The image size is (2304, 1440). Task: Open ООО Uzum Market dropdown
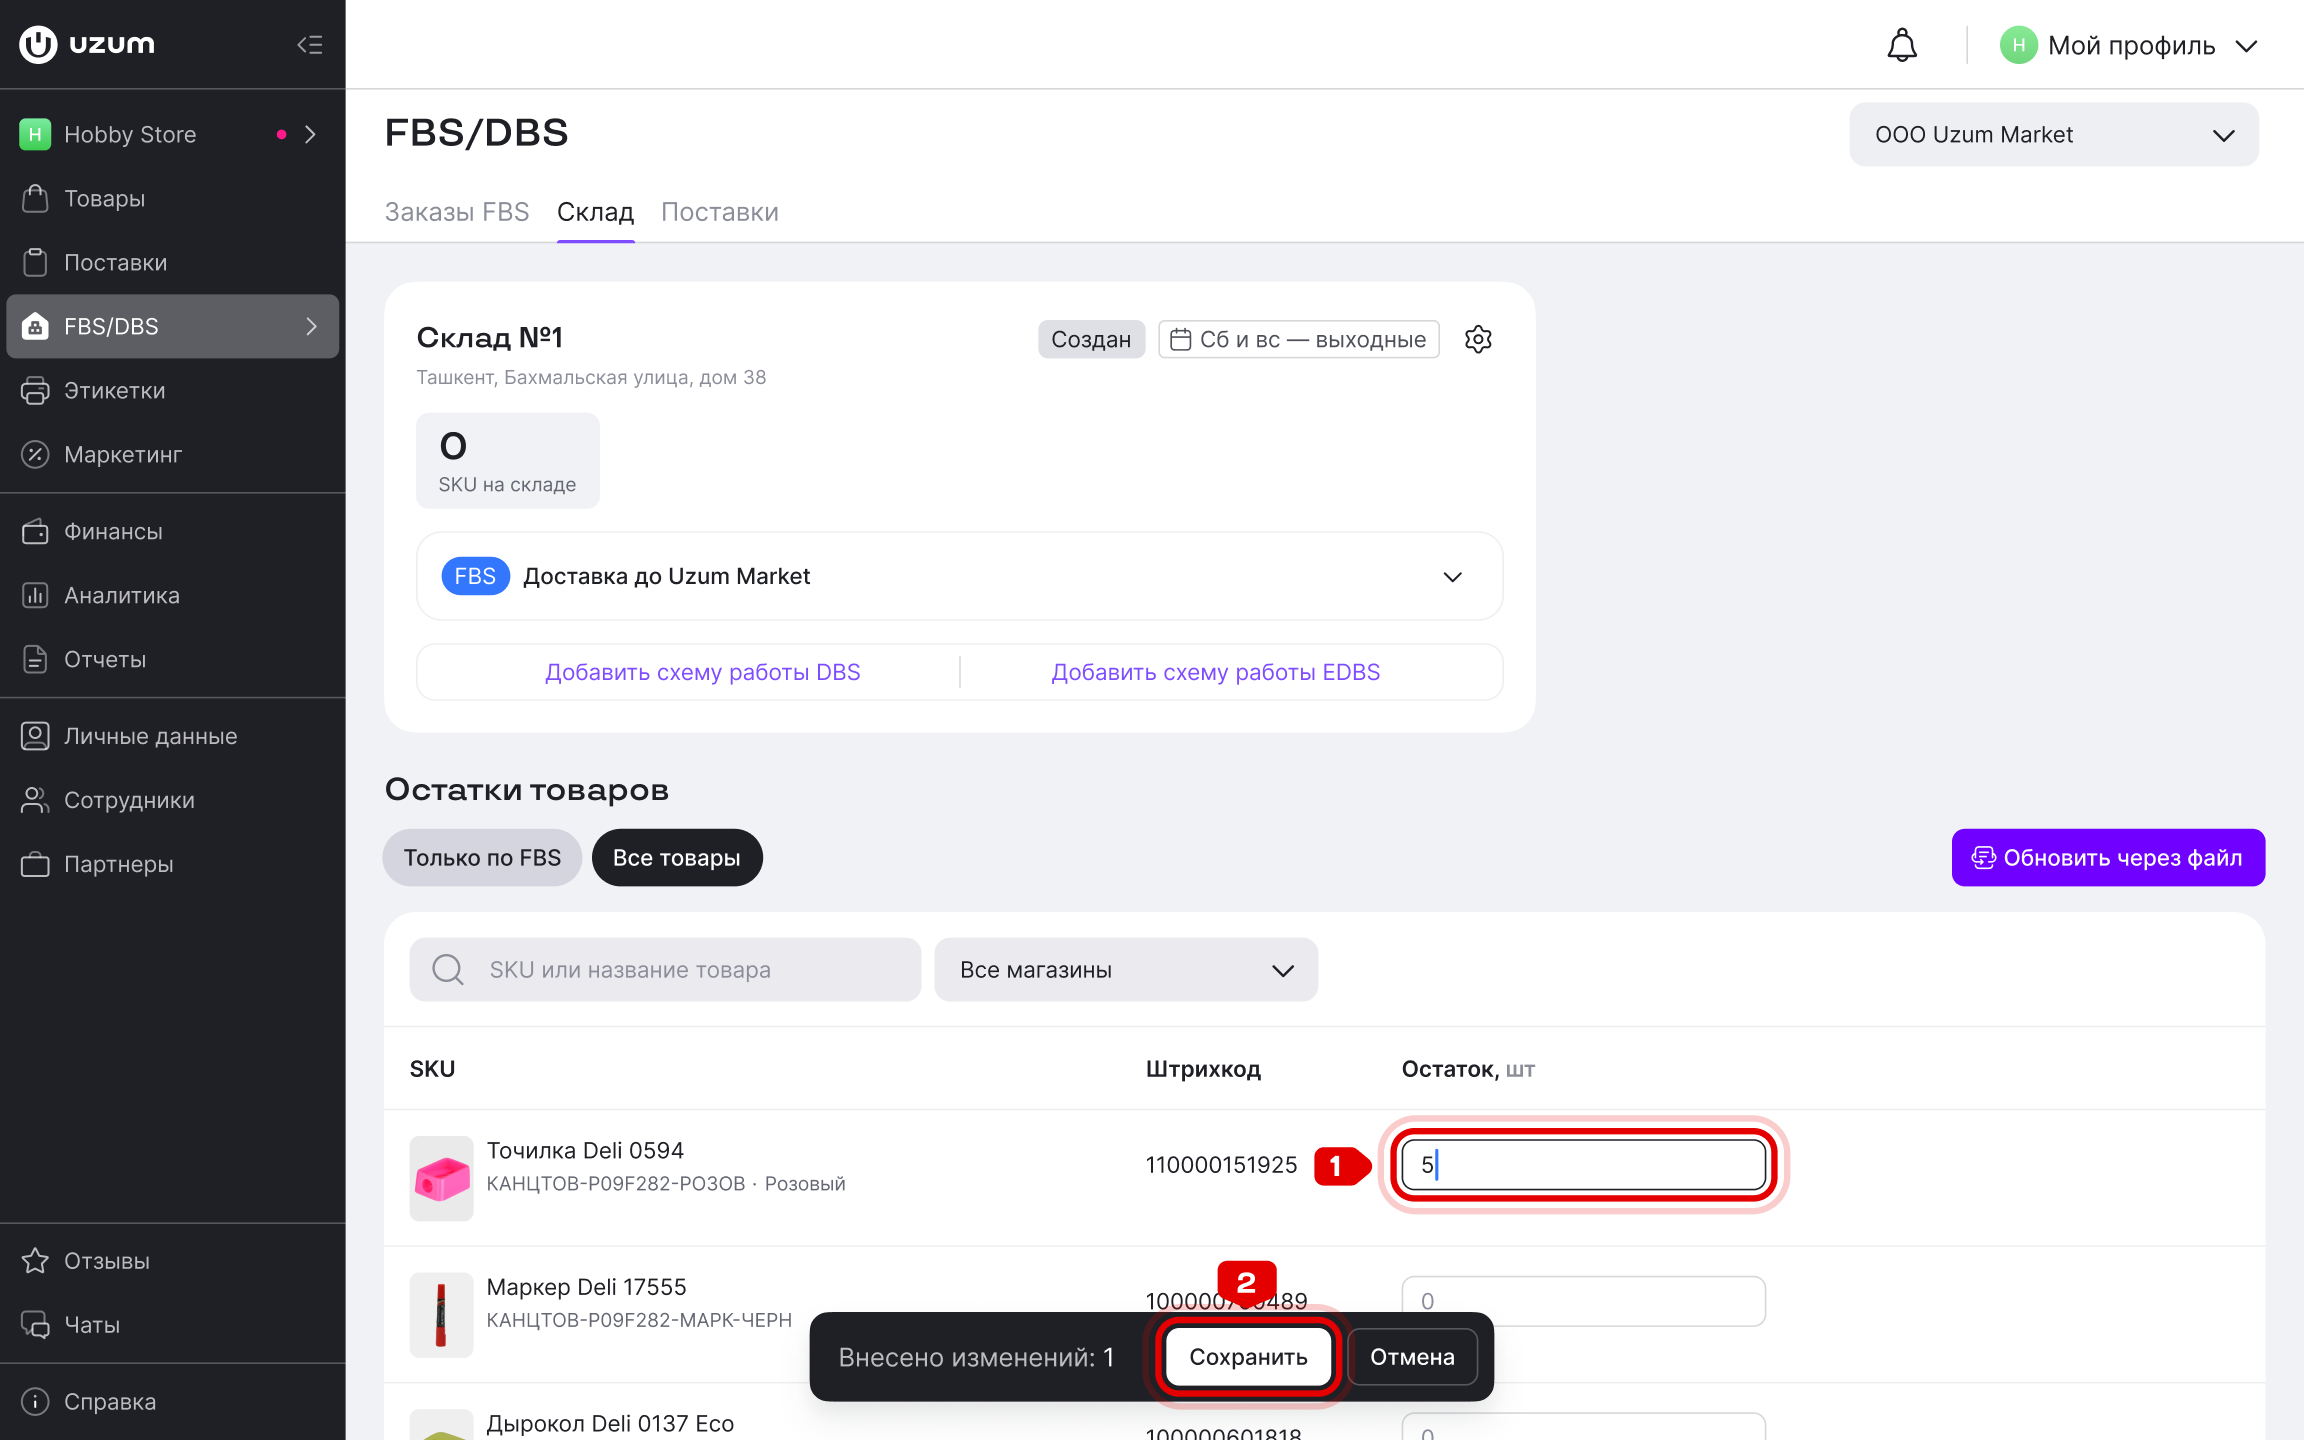tap(2054, 134)
